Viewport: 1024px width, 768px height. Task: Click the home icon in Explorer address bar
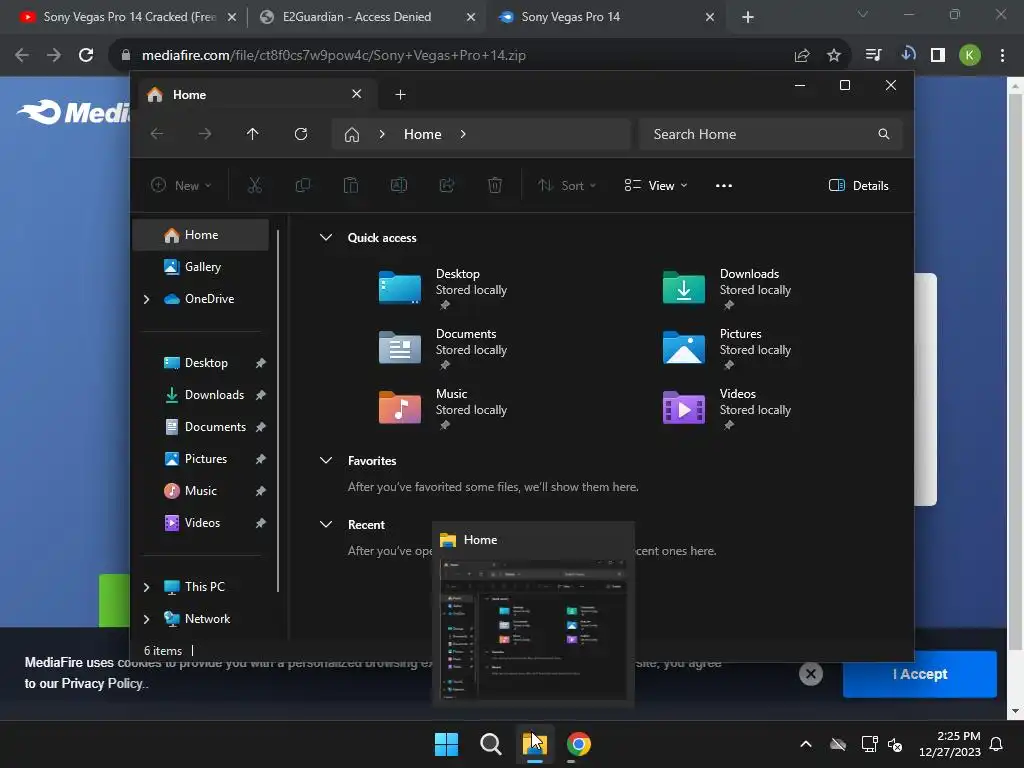[352, 135]
